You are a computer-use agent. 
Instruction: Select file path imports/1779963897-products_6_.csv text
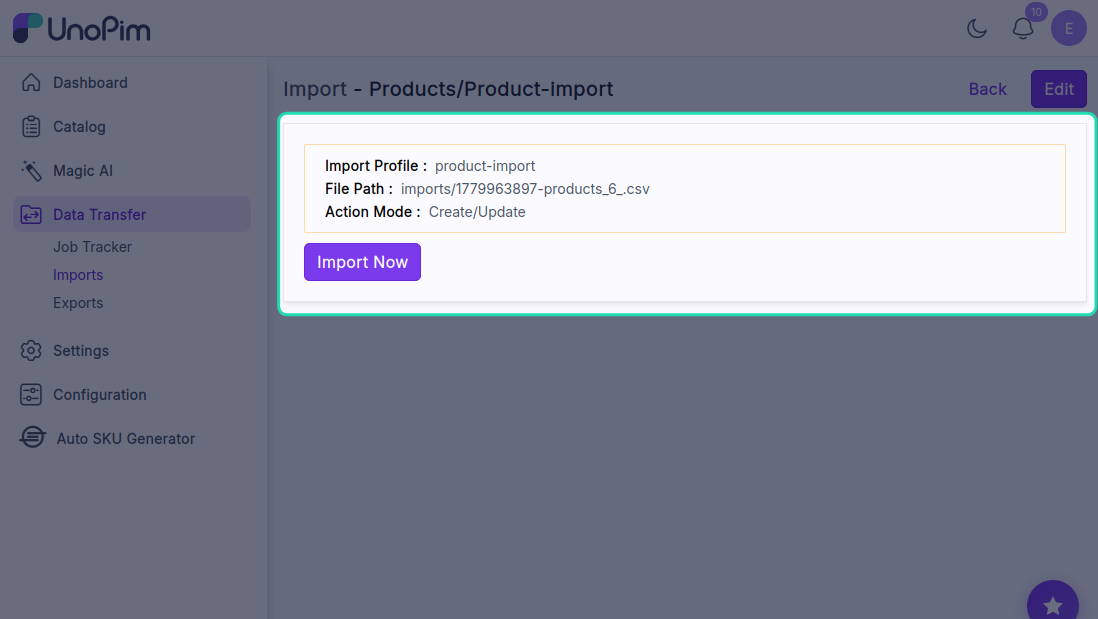coord(525,189)
